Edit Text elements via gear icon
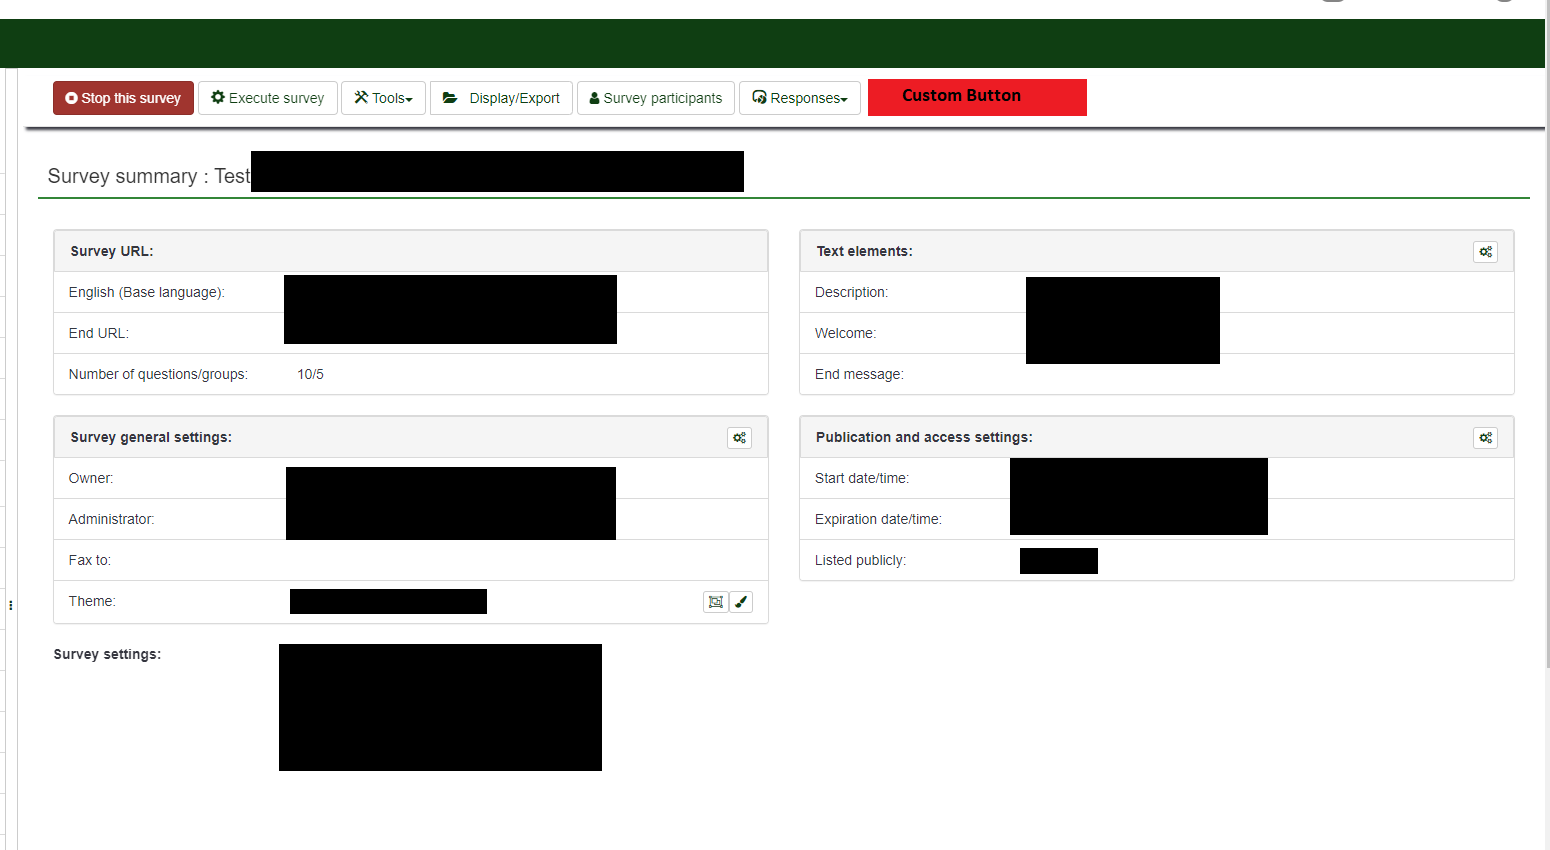This screenshot has width=1550, height=850. pyautogui.click(x=1485, y=252)
